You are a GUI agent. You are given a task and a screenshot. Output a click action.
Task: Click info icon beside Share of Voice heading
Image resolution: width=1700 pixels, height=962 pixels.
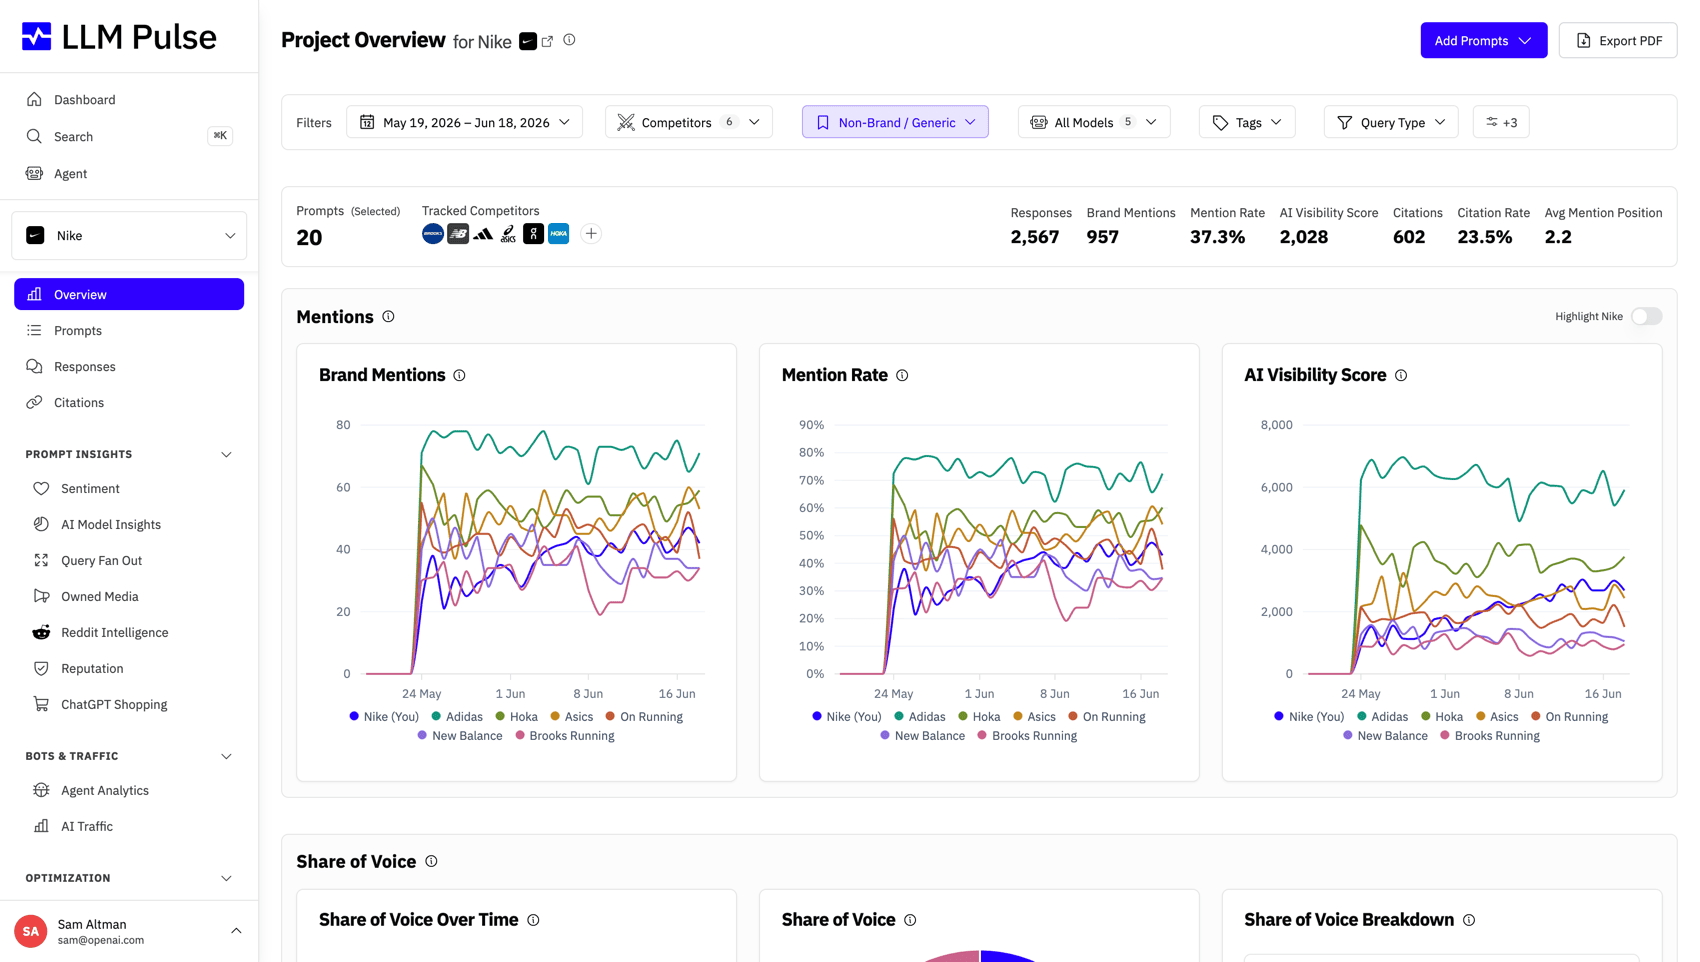431,862
